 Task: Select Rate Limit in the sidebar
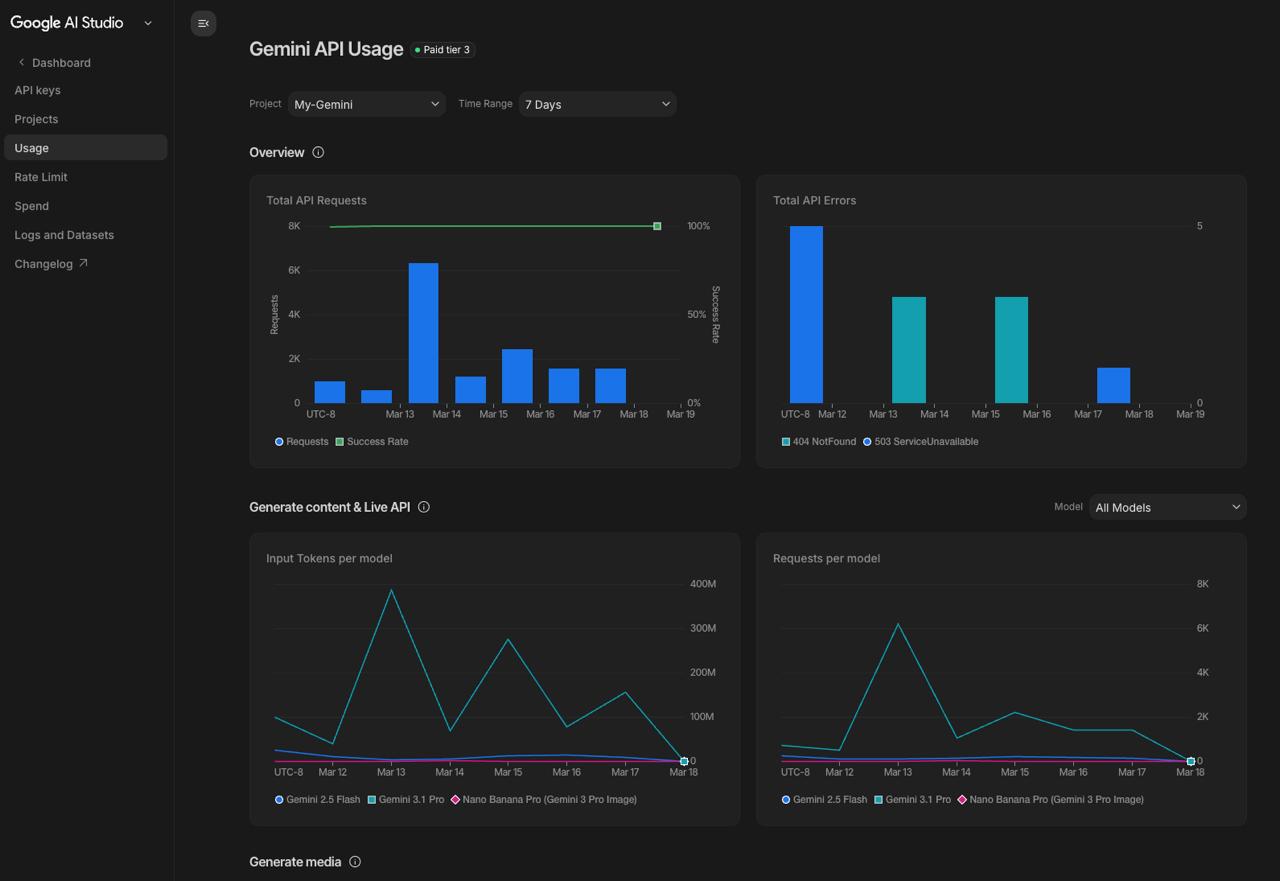41,177
